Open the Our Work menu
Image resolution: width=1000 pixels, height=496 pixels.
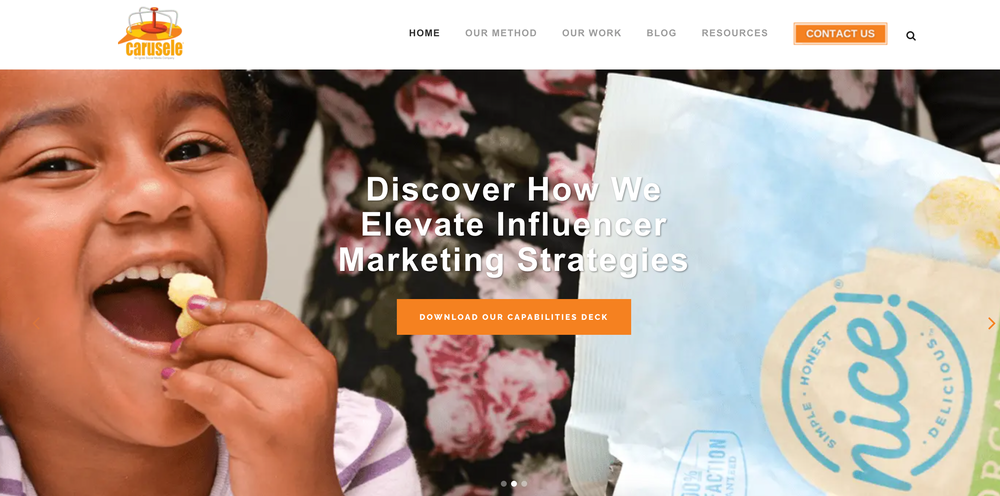[x=591, y=33]
